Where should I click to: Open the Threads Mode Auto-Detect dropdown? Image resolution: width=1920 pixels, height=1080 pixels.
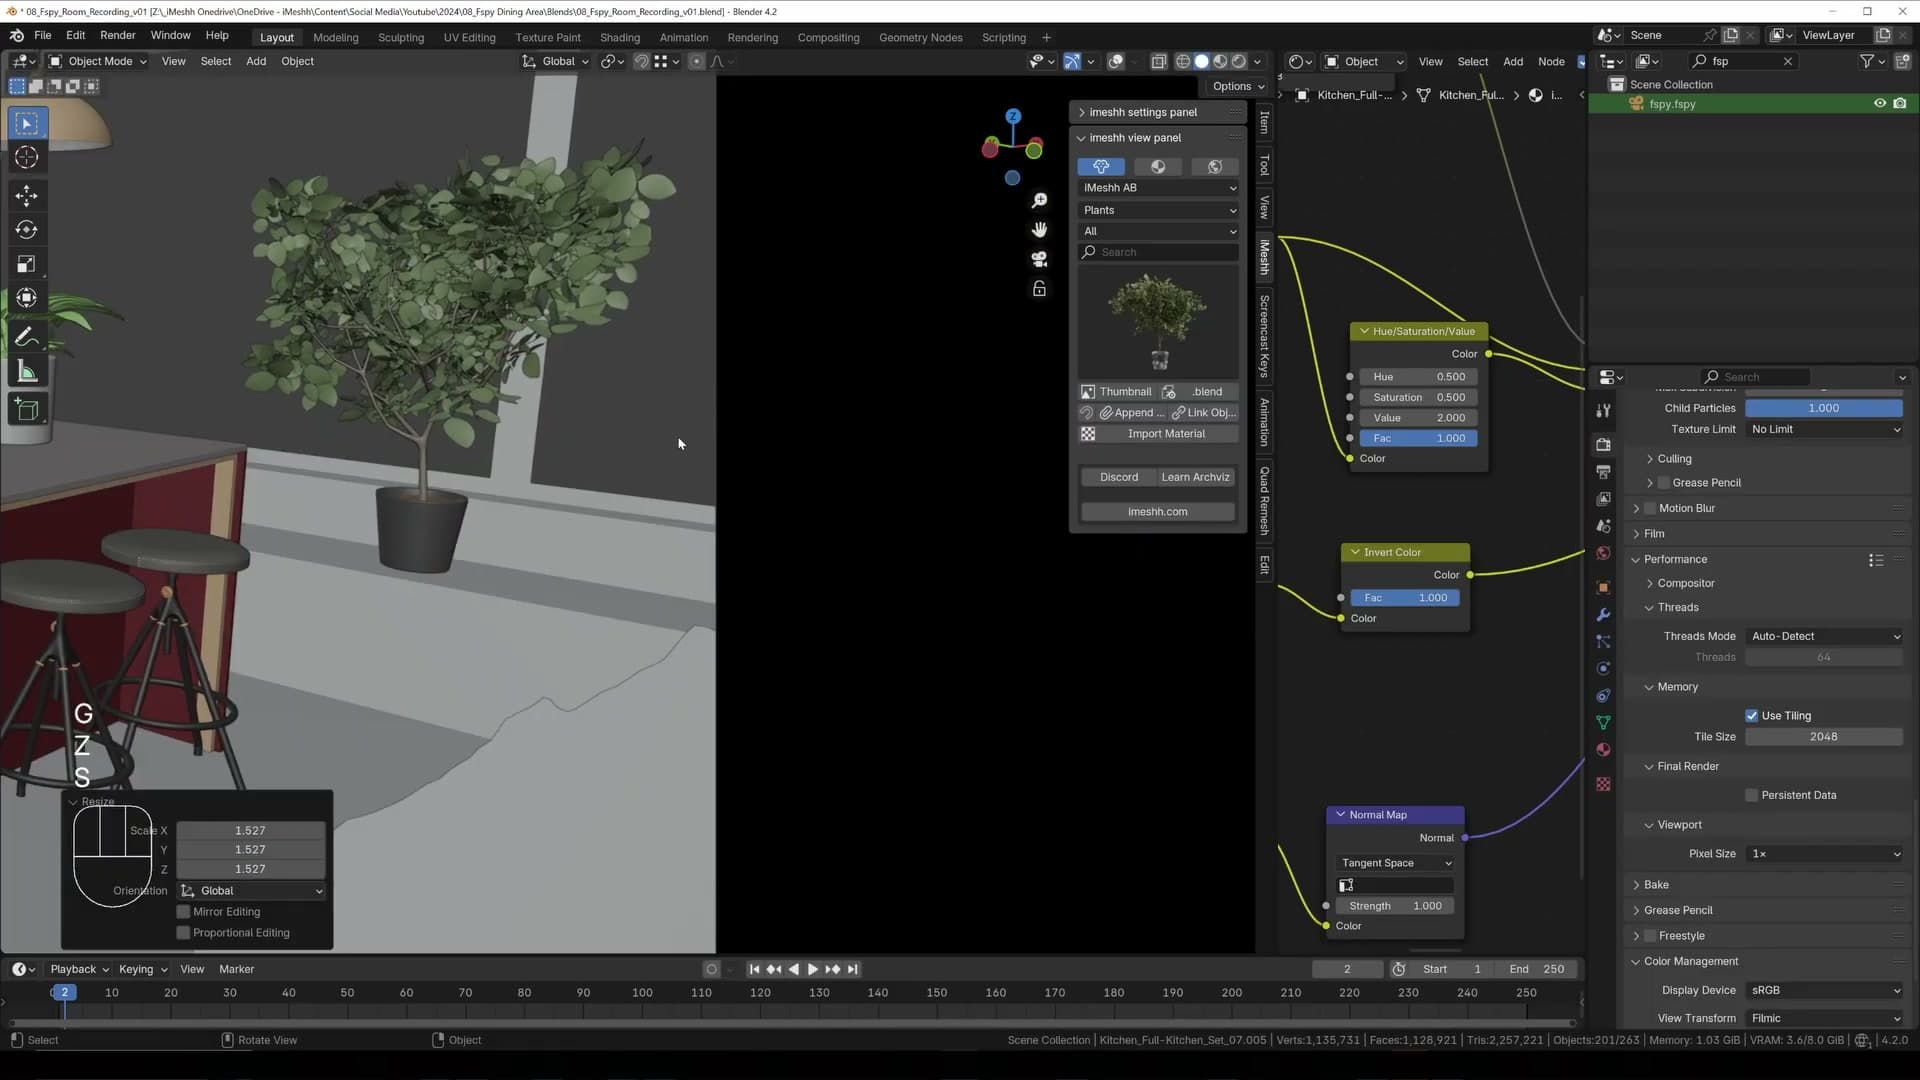click(1824, 637)
